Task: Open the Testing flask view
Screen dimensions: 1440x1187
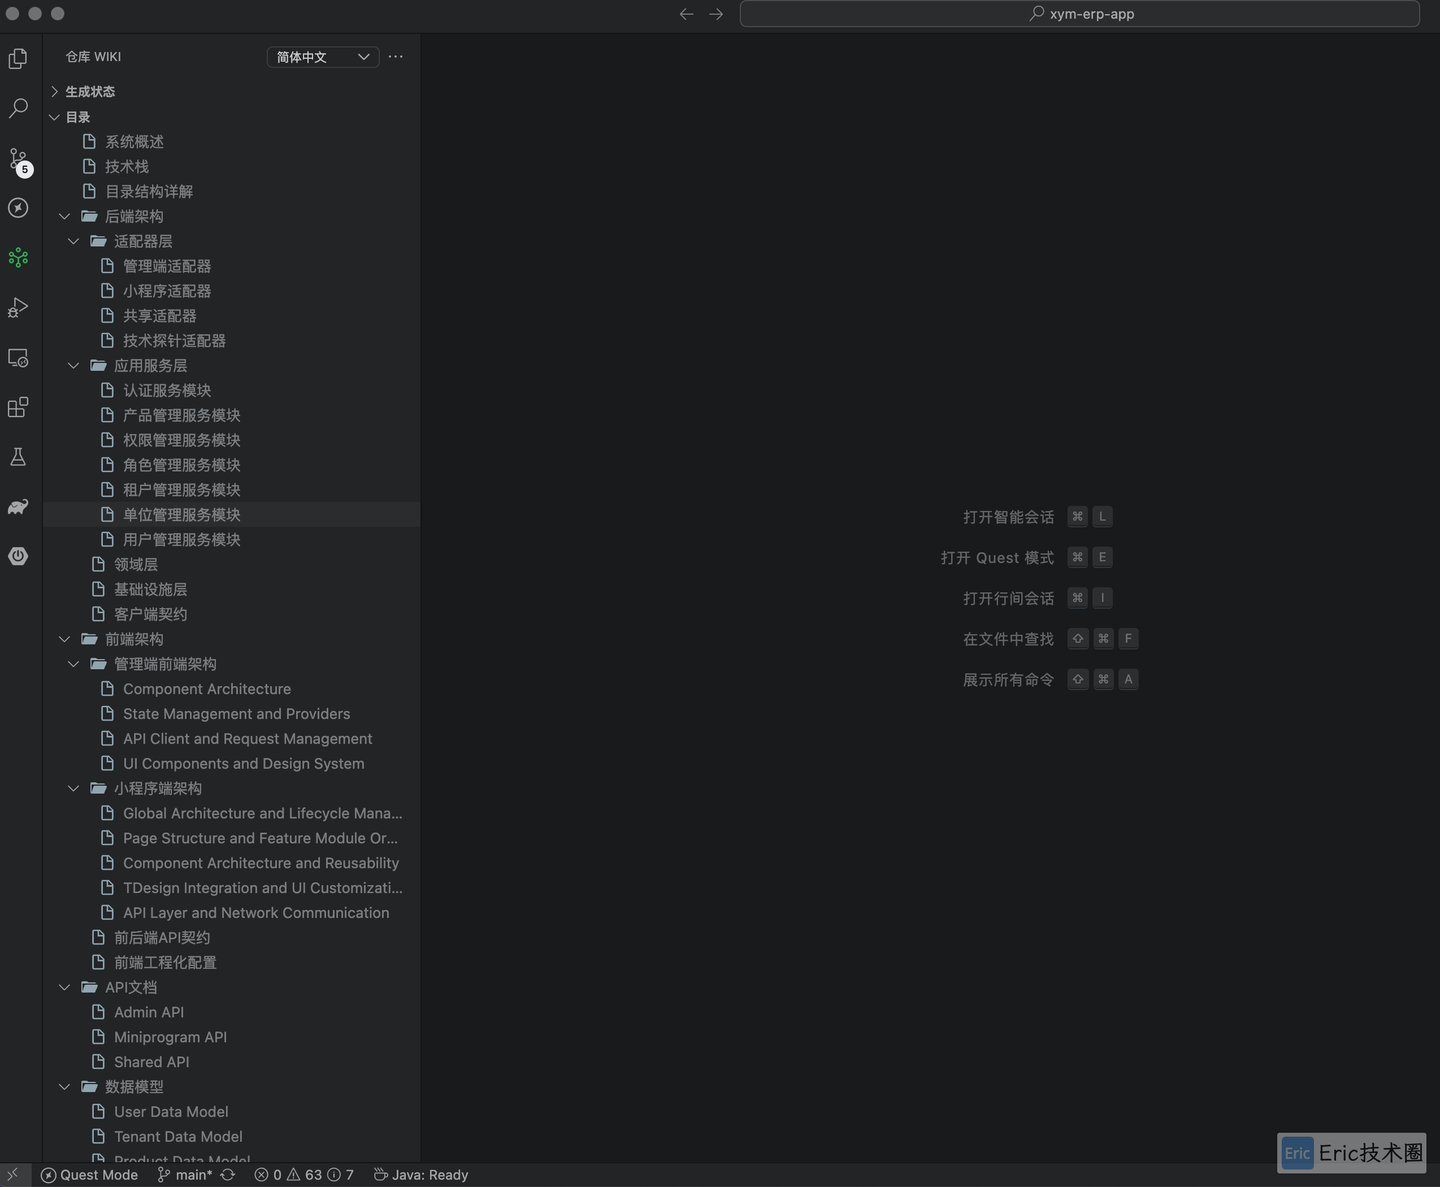Action: 18,457
